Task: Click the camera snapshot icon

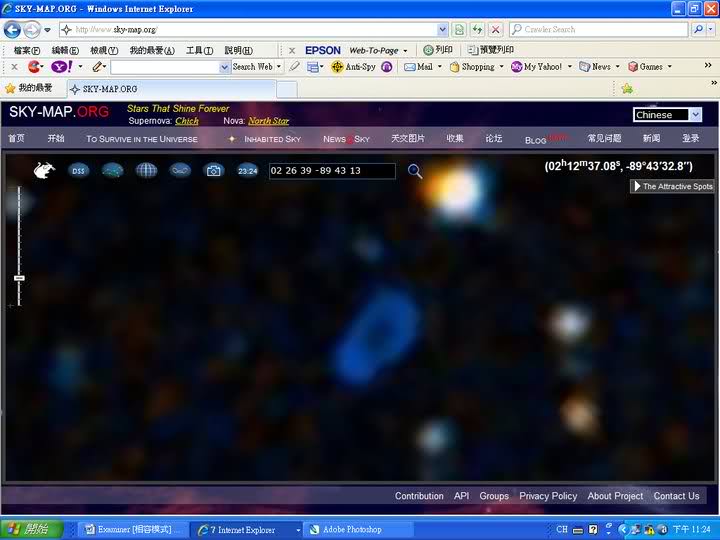Action: point(214,171)
